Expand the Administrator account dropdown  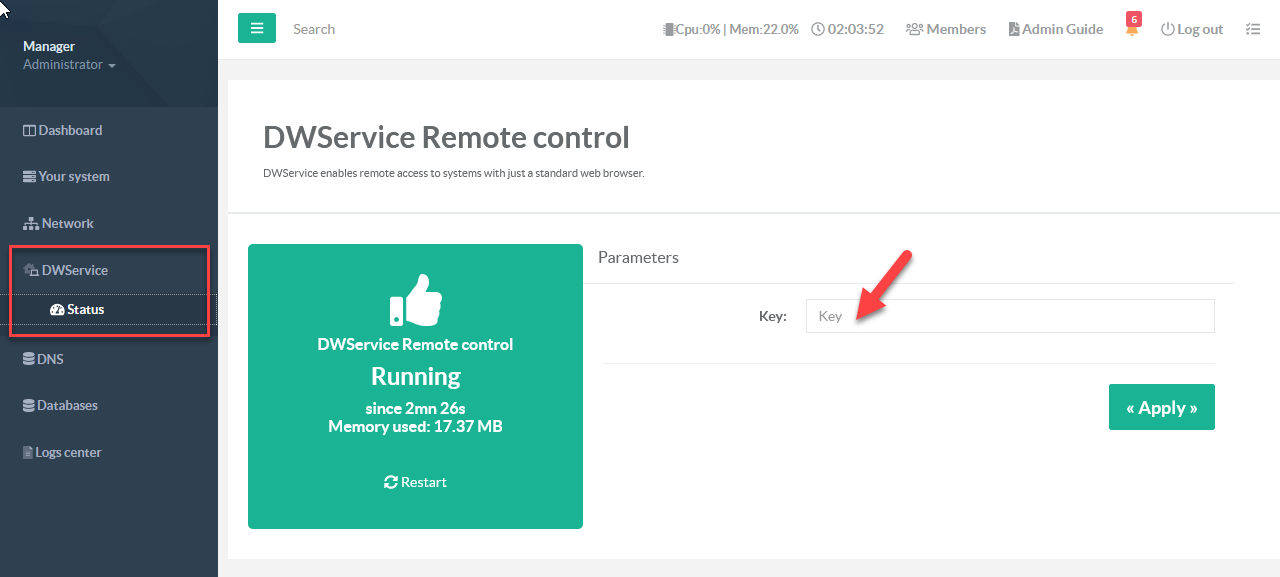[x=69, y=65]
